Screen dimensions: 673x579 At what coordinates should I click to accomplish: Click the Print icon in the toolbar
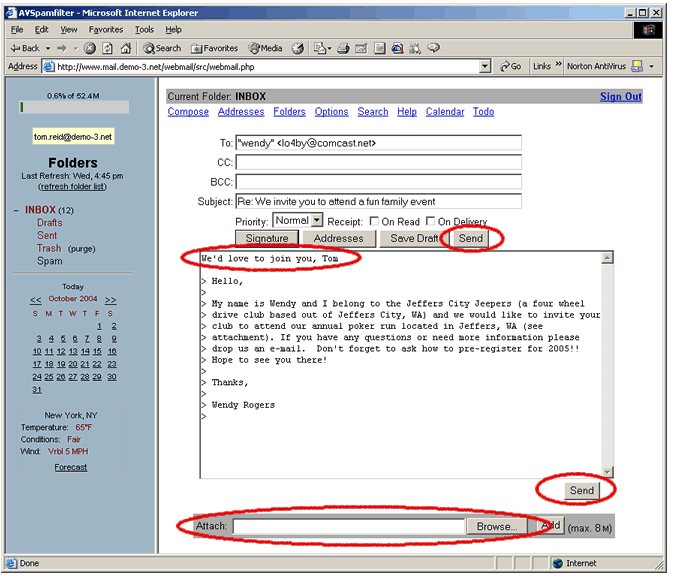[343, 48]
